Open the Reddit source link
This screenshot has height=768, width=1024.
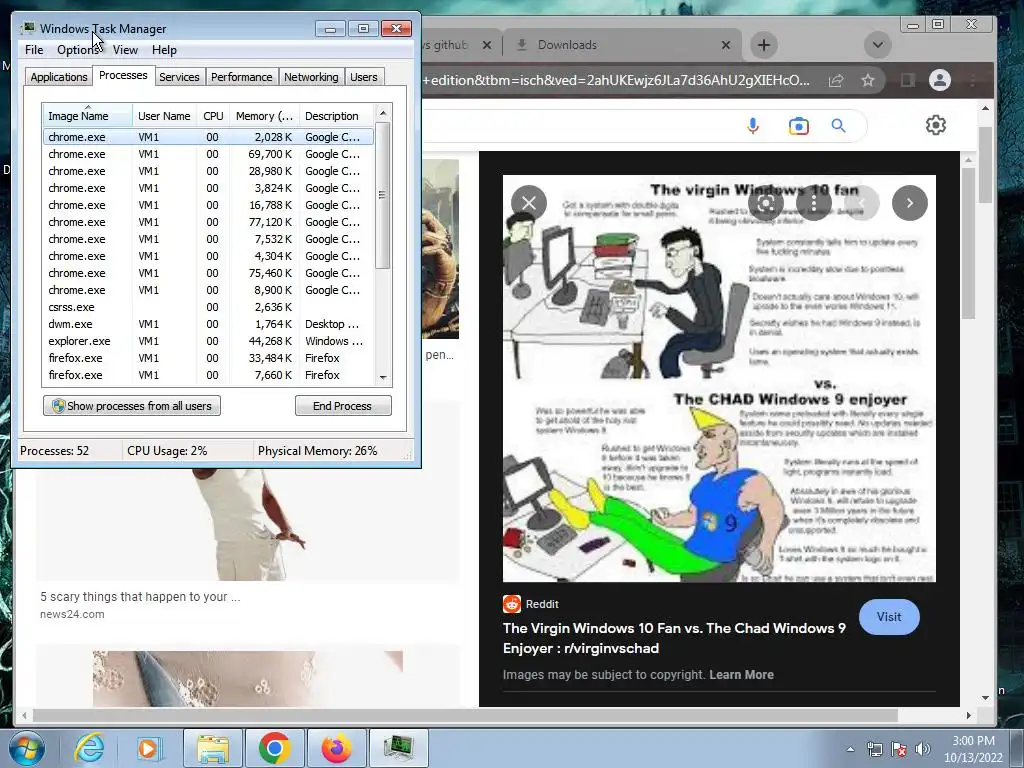coord(531,604)
